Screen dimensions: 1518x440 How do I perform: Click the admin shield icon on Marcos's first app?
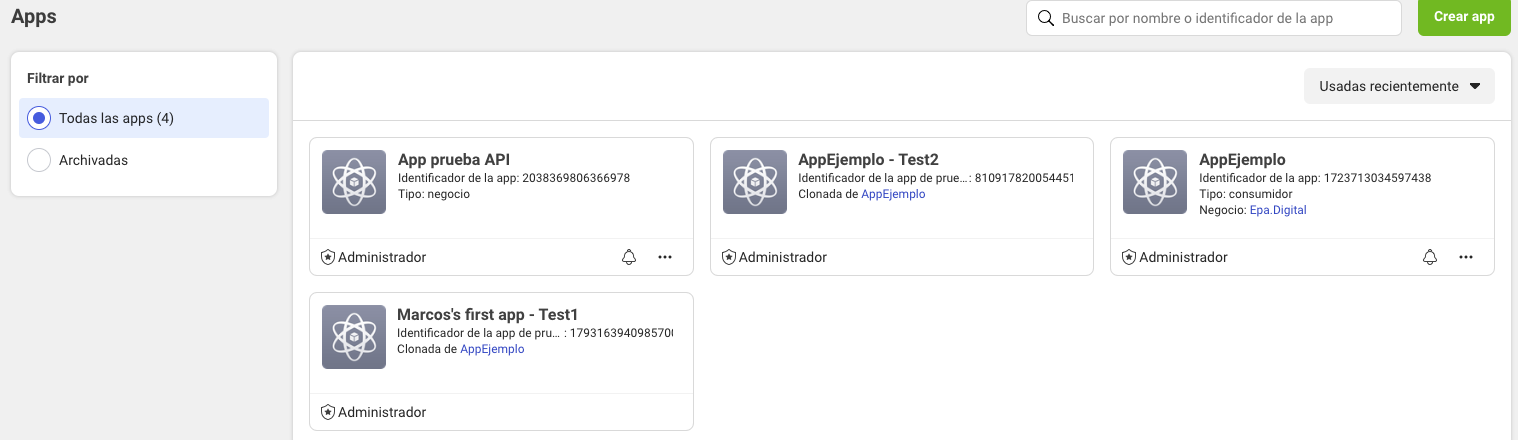pyautogui.click(x=328, y=412)
